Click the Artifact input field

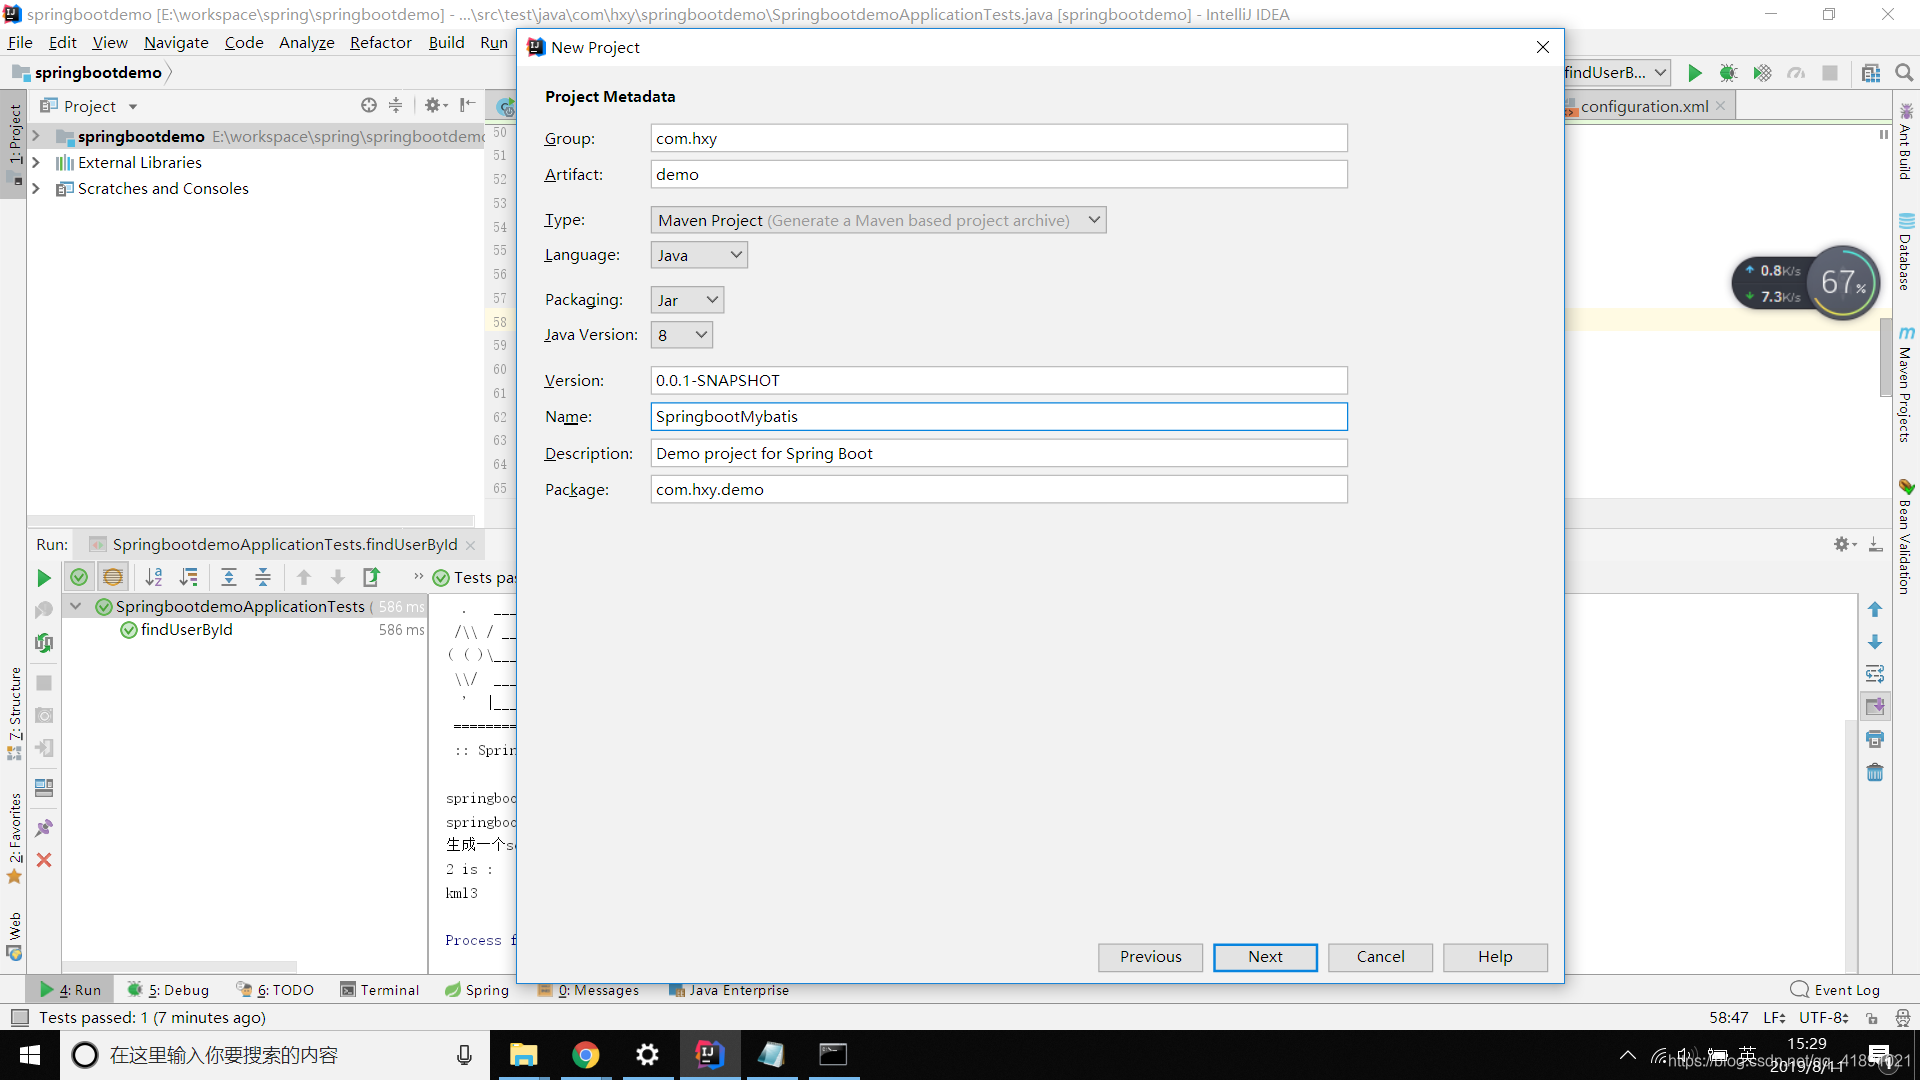998,174
